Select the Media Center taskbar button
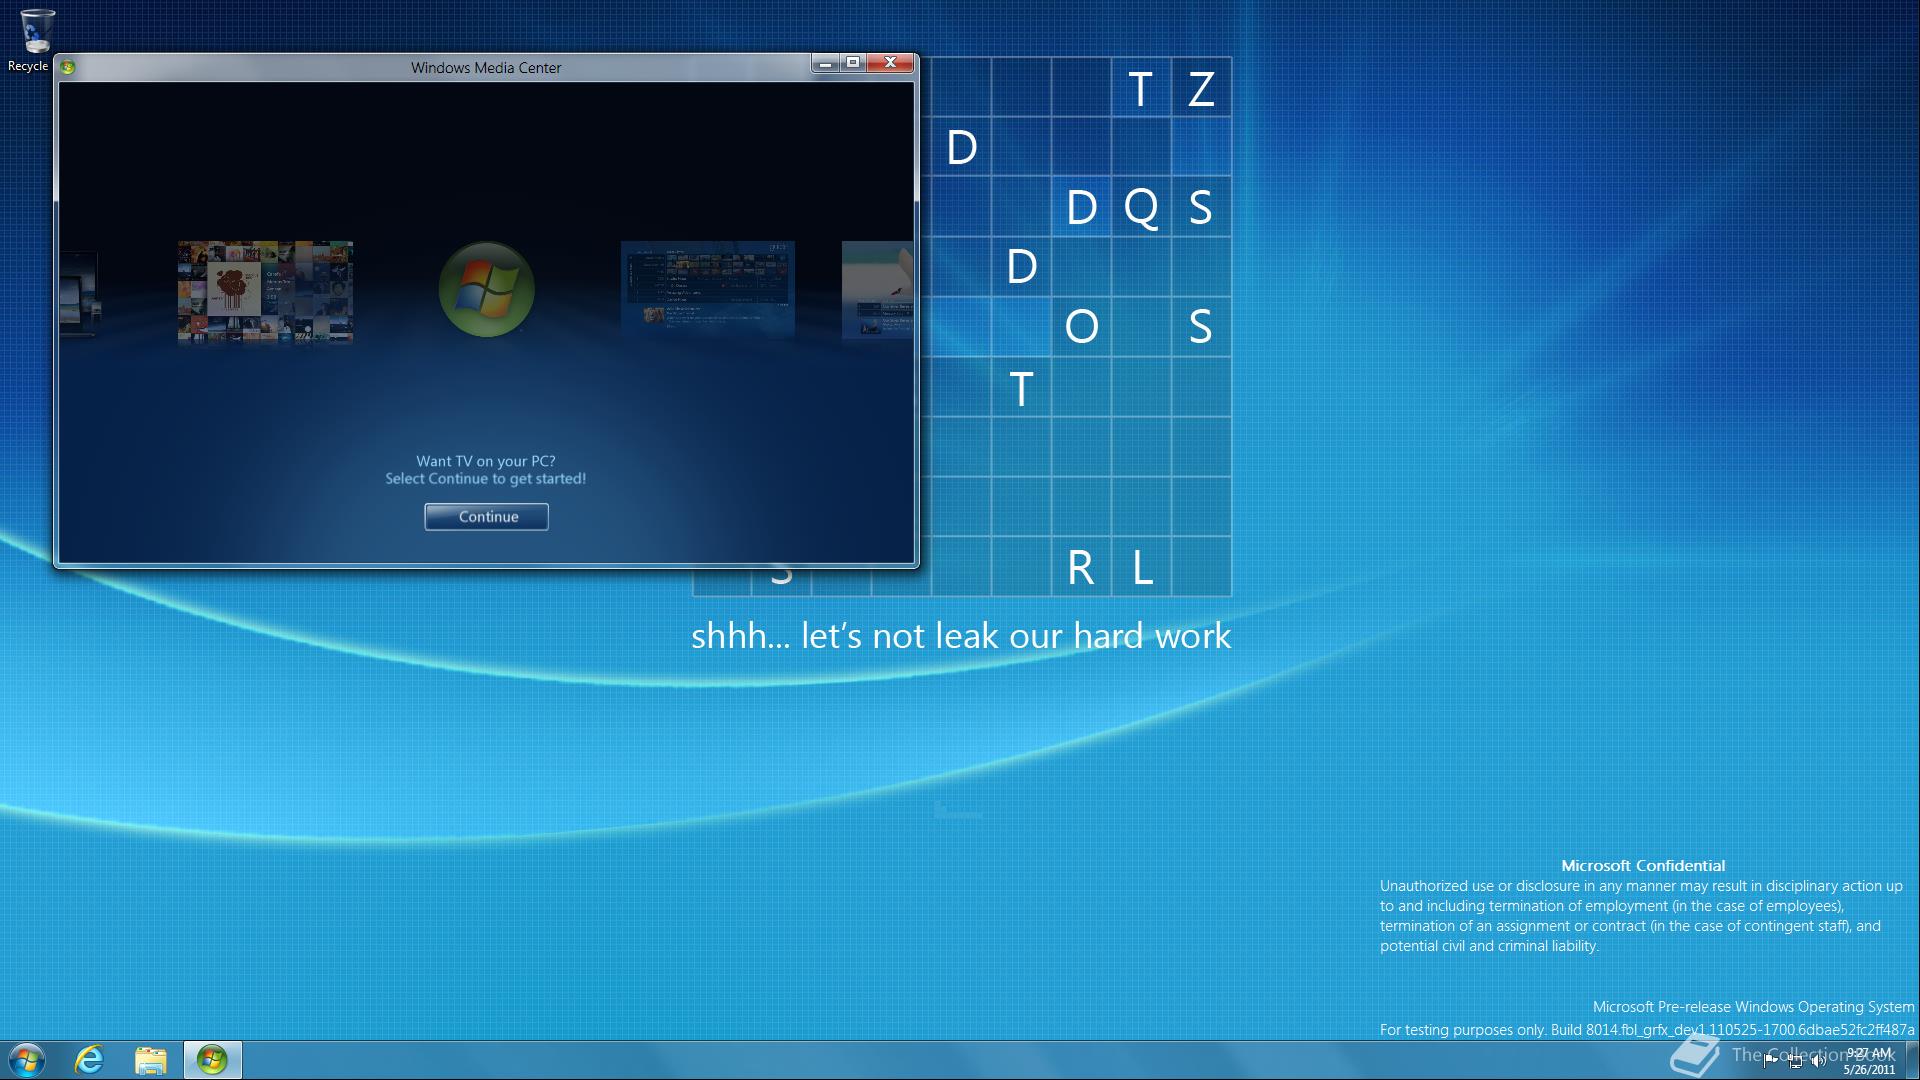 [212, 1060]
